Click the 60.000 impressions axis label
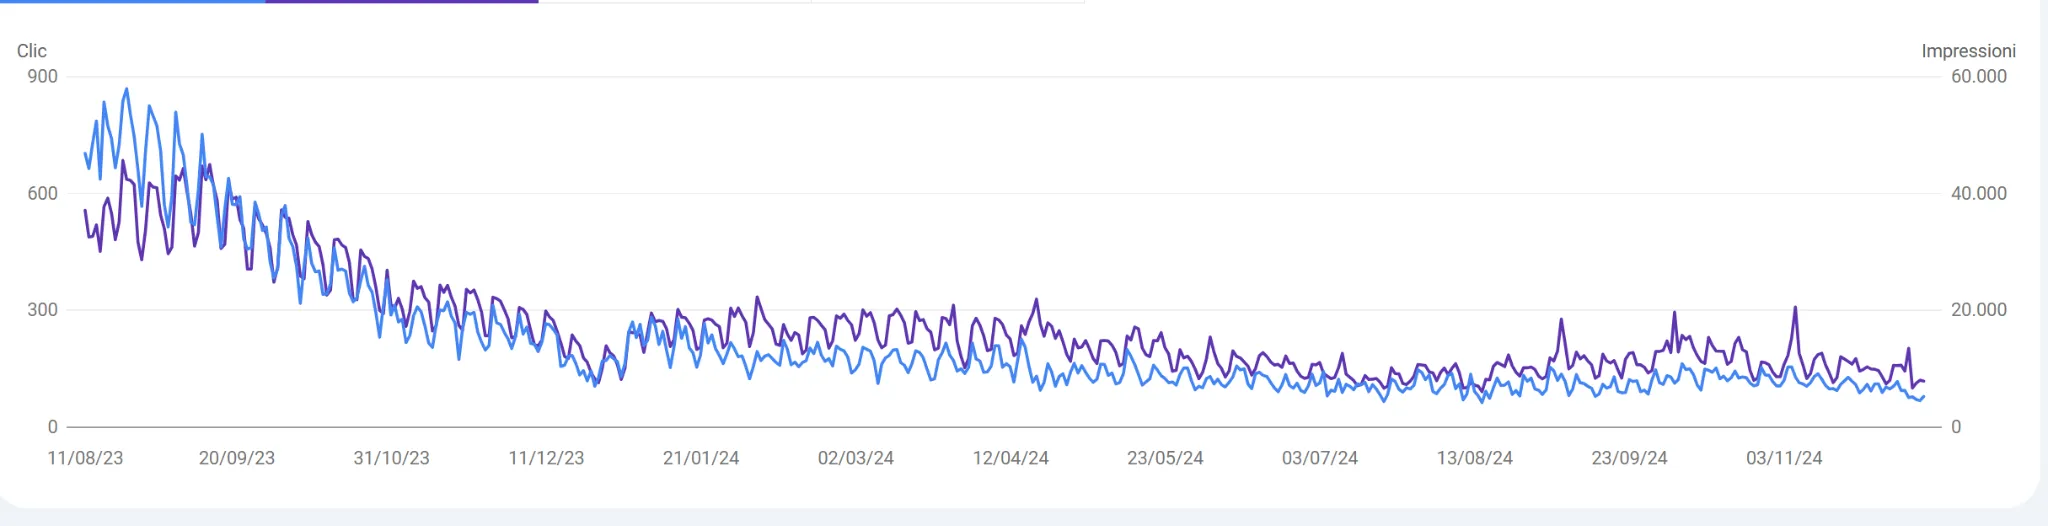 [1978, 77]
